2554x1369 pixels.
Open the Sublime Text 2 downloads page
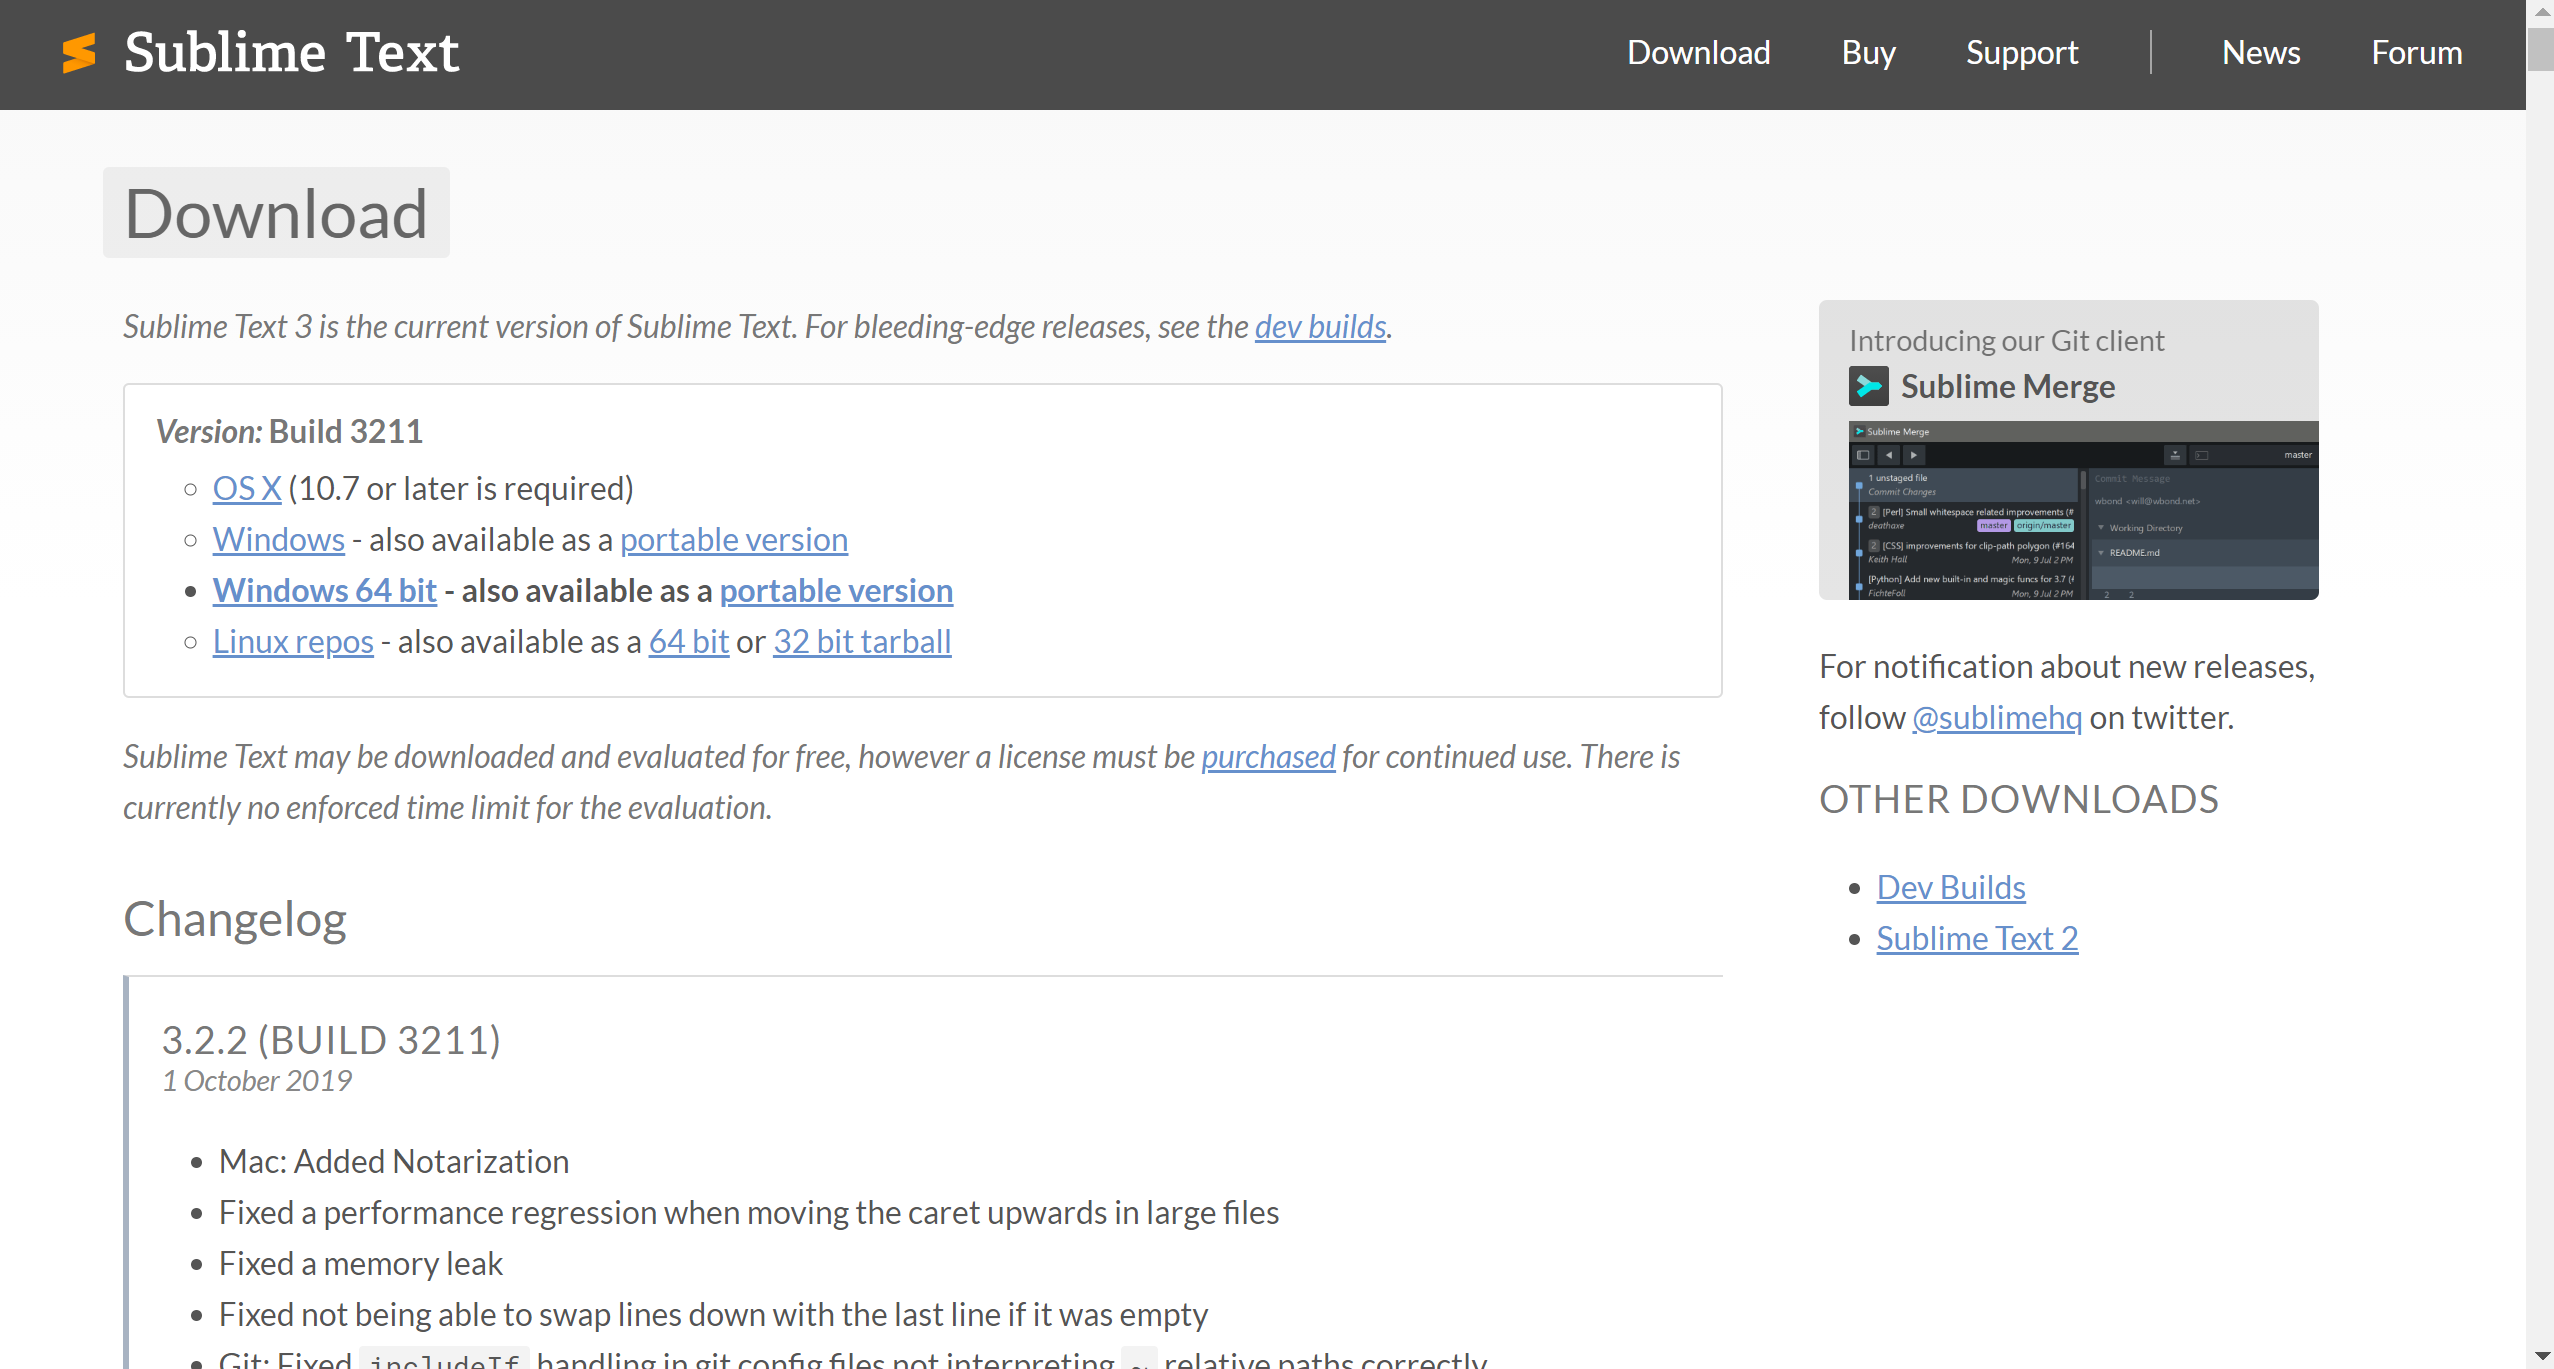point(1977,938)
